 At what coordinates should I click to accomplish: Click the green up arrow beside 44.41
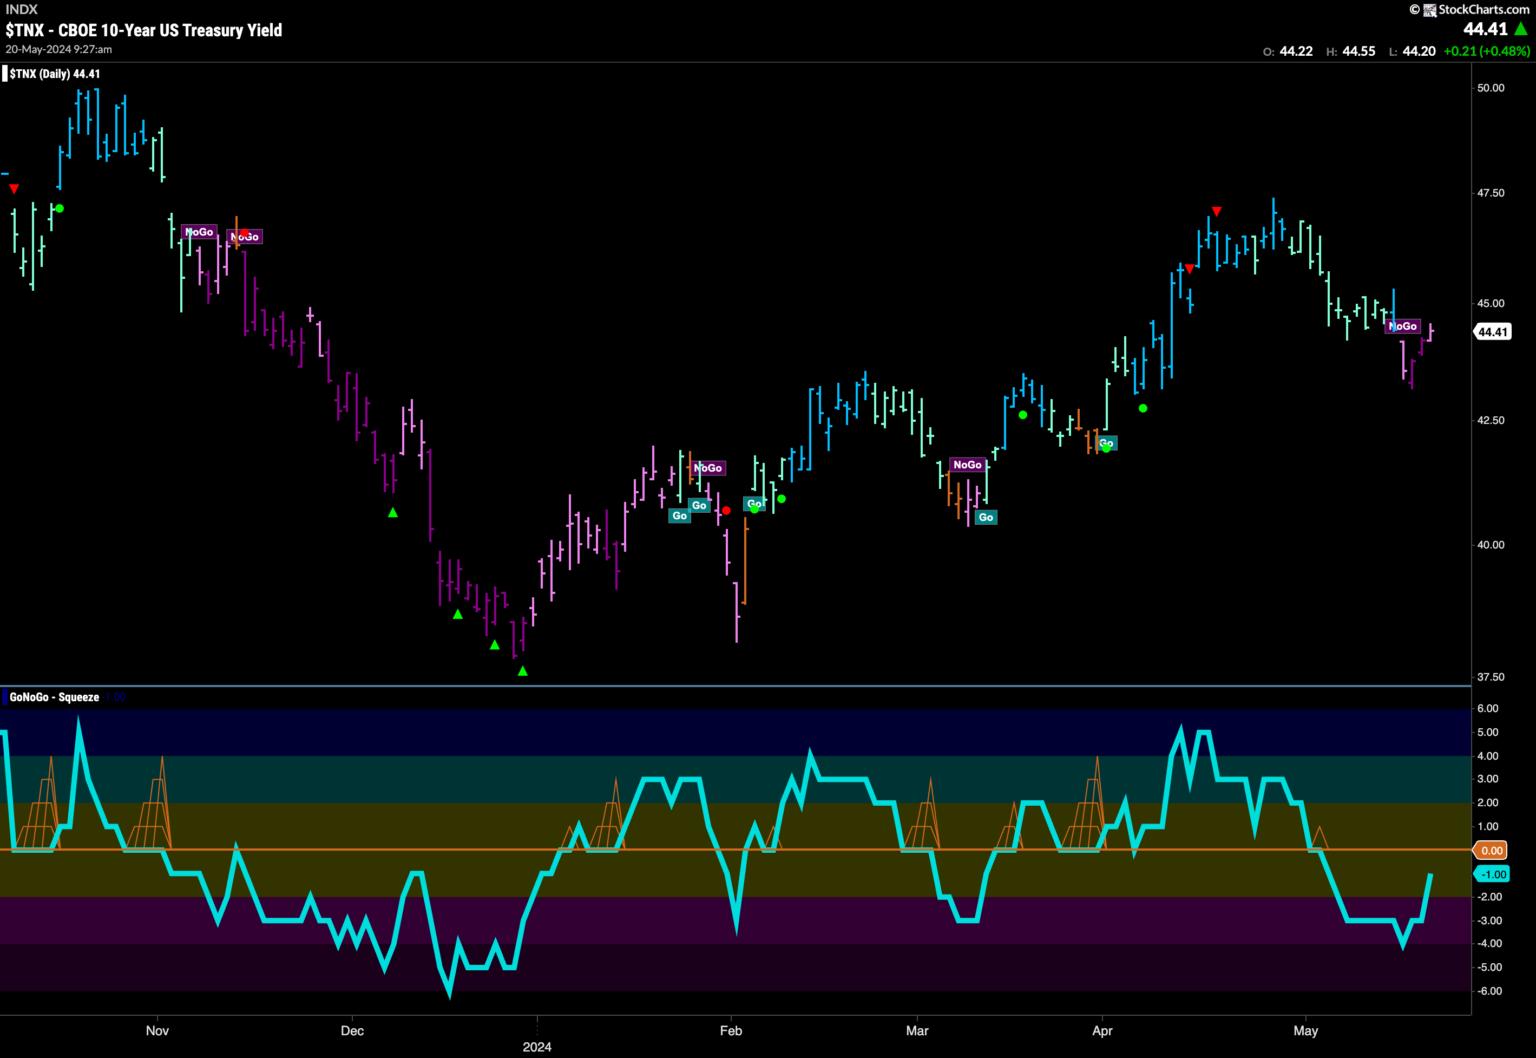point(1520,29)
